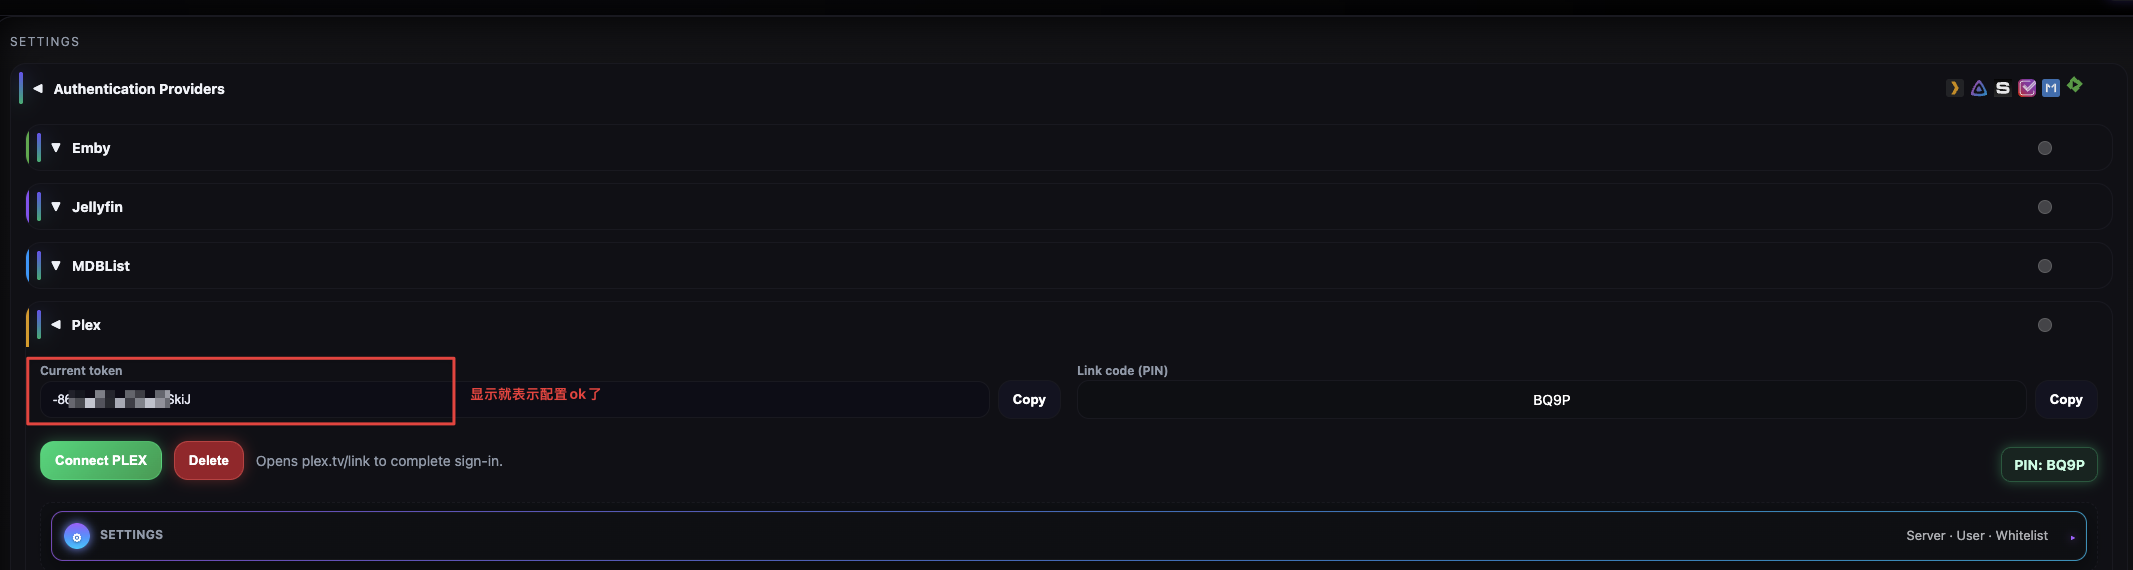Click the magenta checkmark provider icon
The image size is (2133, 570).
[2027, 88]
